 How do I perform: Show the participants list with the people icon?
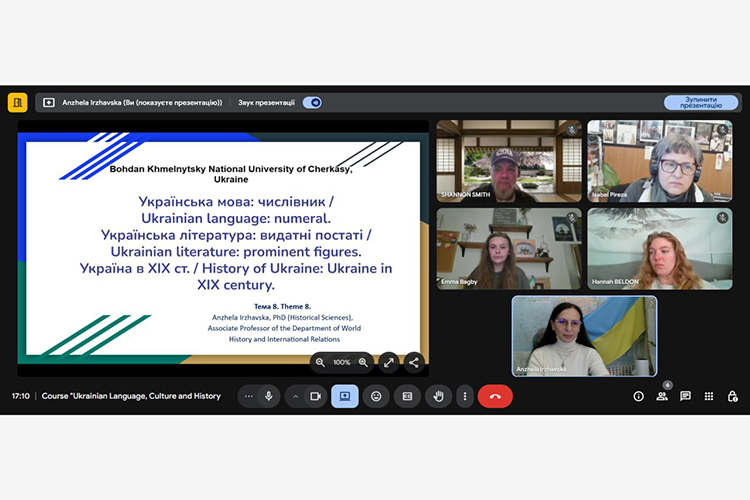(x=662, y=396)
